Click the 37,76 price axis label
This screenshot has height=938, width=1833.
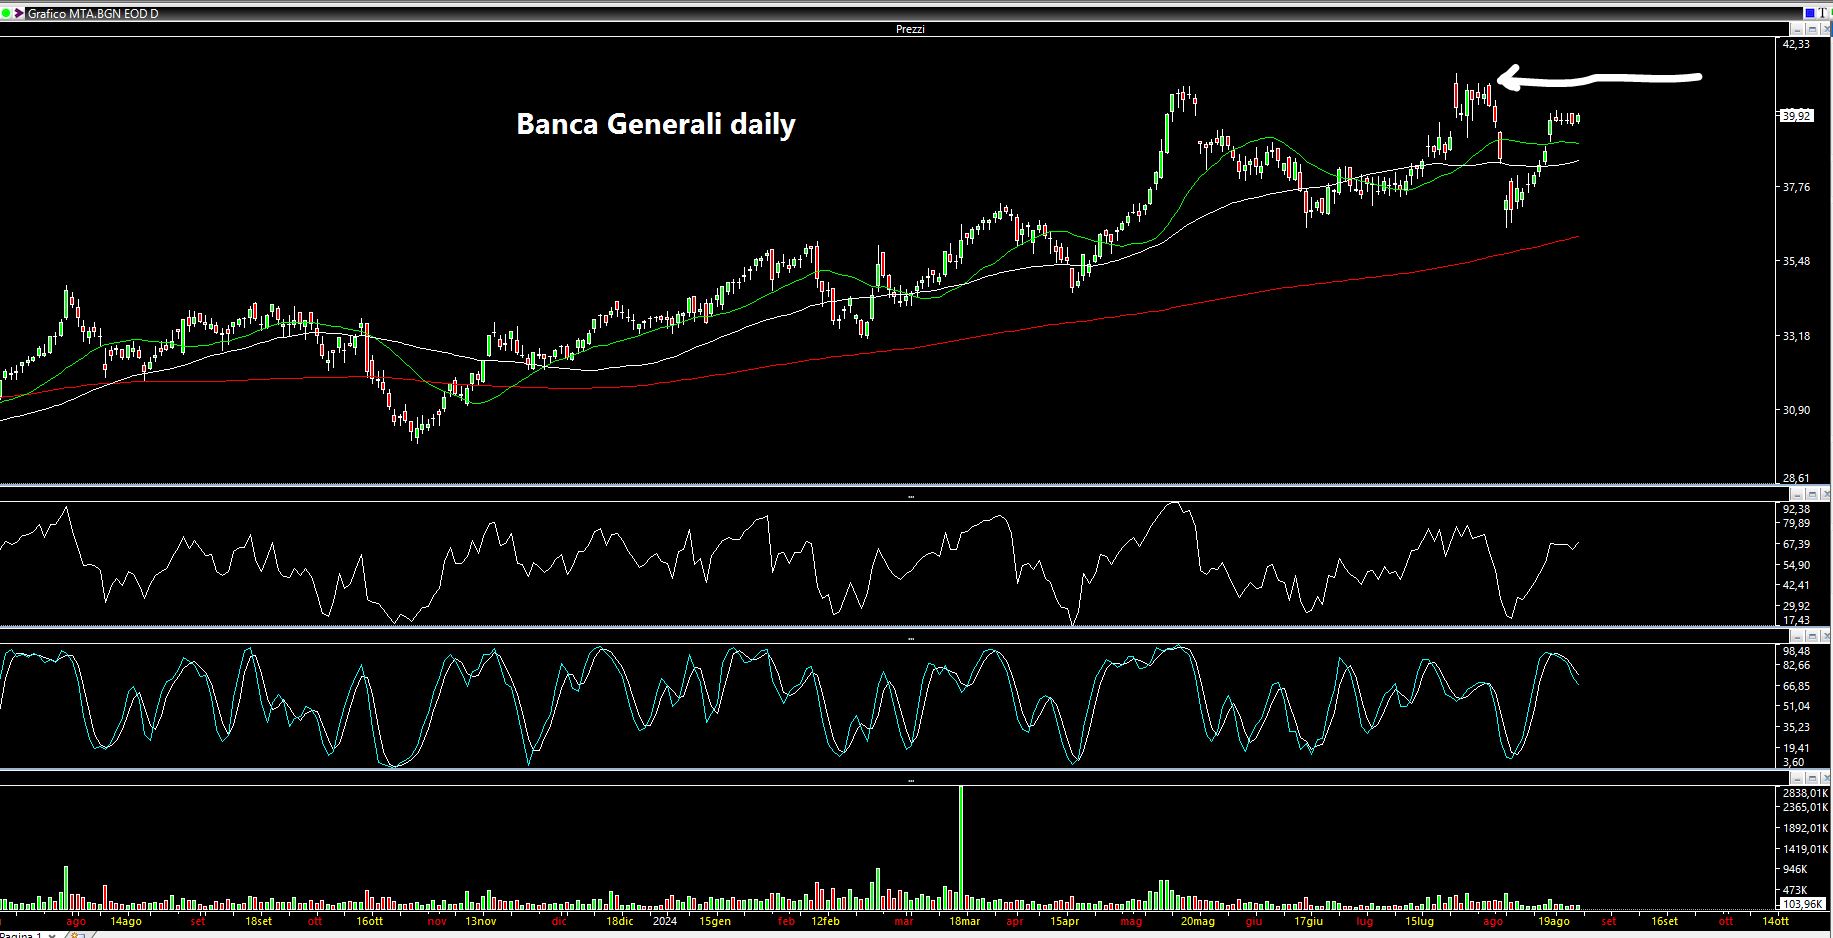[1796, 187]
